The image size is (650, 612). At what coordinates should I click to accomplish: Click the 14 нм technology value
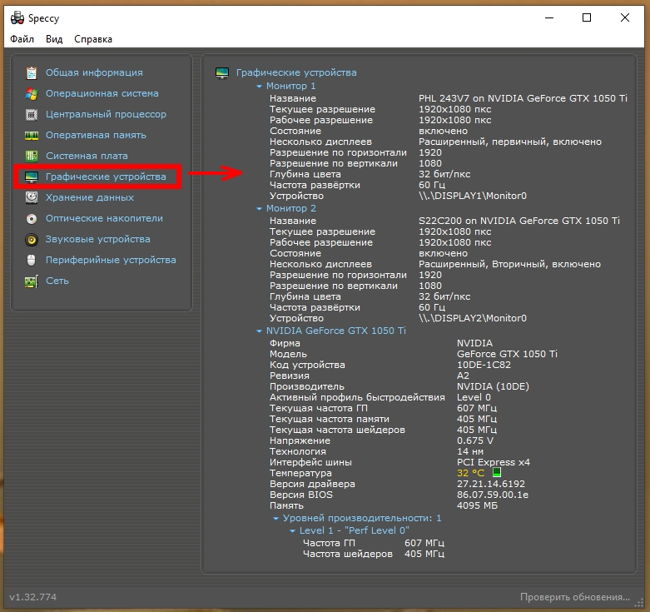470,451
